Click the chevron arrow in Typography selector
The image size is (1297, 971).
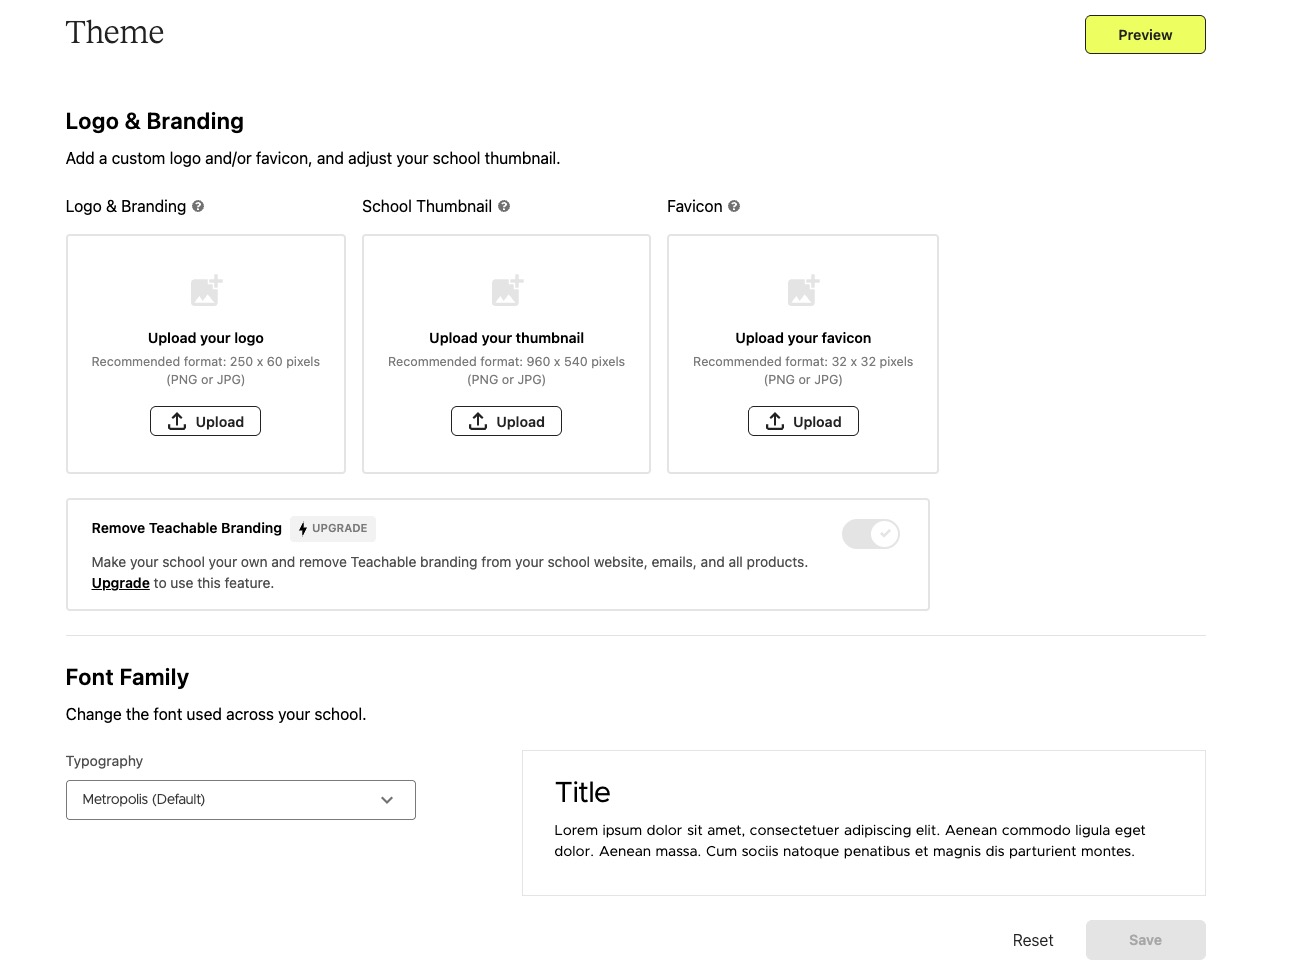[x=387, y=800]
